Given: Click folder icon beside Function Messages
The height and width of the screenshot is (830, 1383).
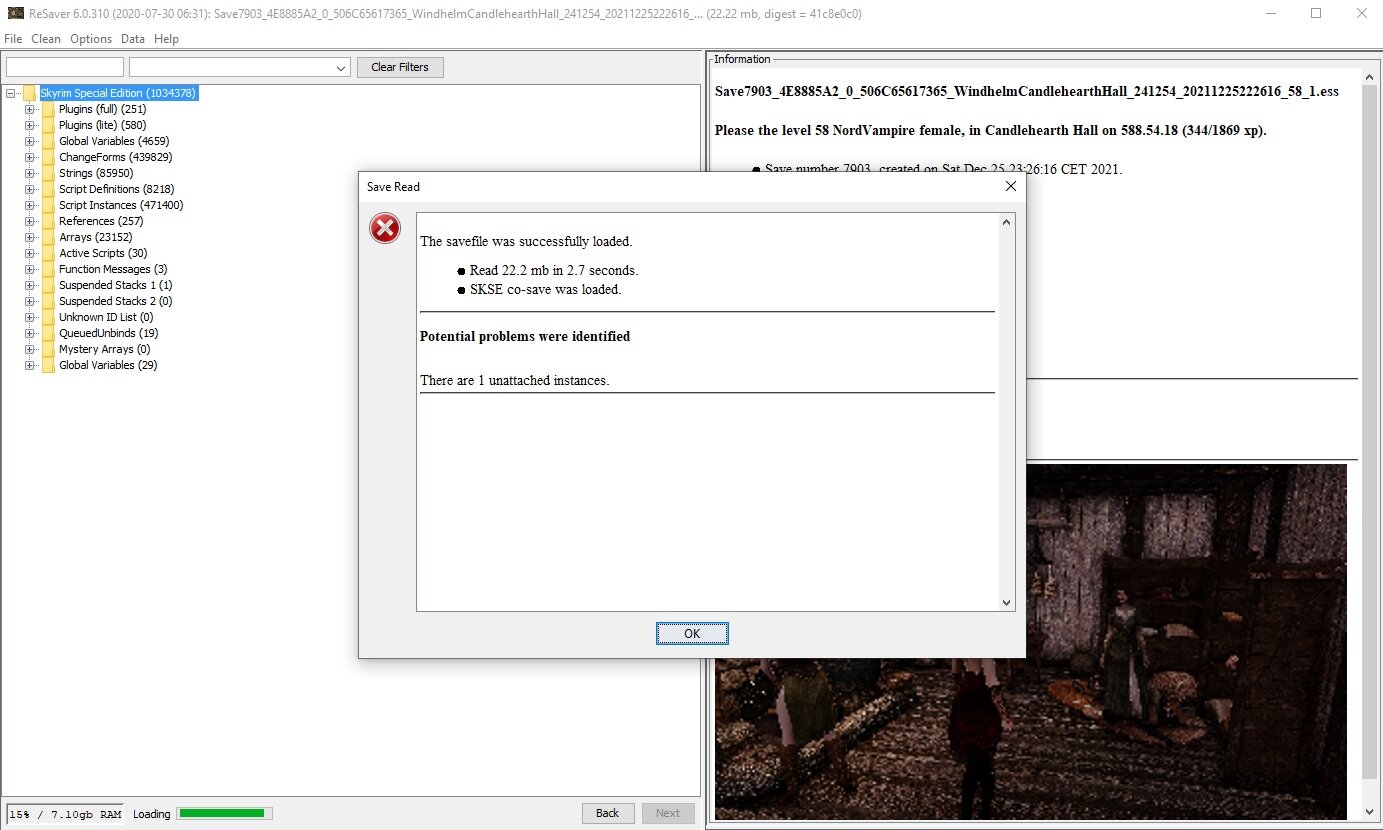Looking at the screenshot, I should 48,269.
